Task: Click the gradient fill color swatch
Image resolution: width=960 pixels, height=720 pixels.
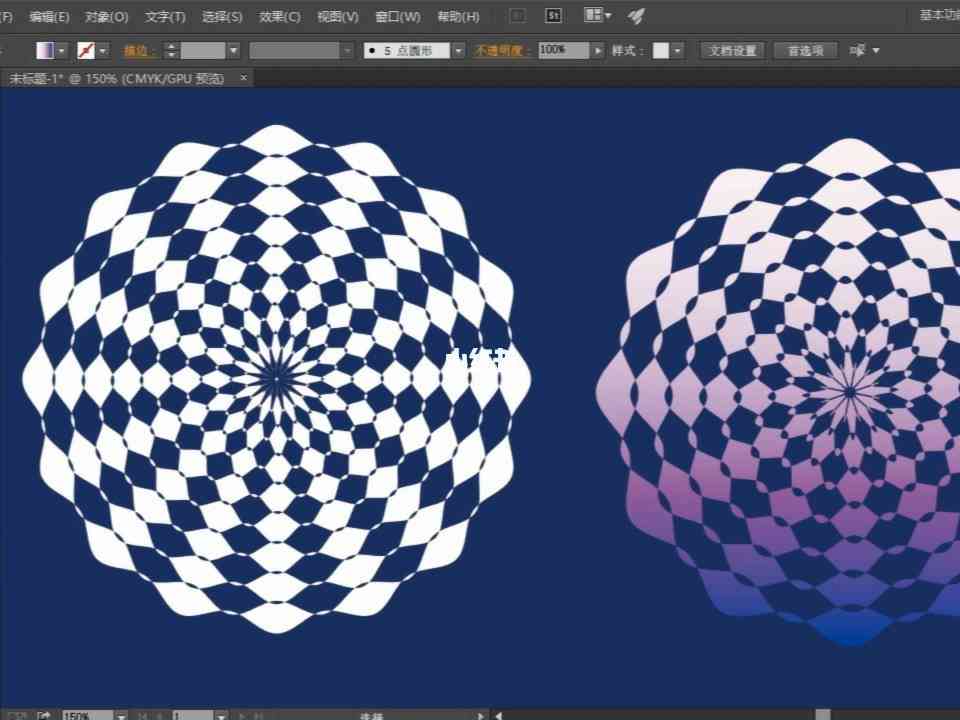Action: 45,50
